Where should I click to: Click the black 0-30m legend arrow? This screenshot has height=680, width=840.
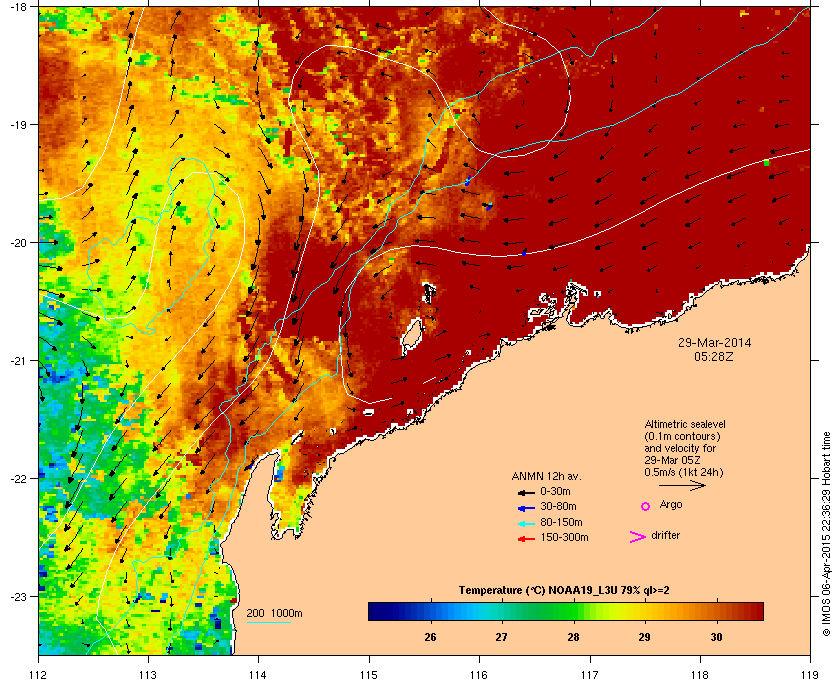point(526,492)
